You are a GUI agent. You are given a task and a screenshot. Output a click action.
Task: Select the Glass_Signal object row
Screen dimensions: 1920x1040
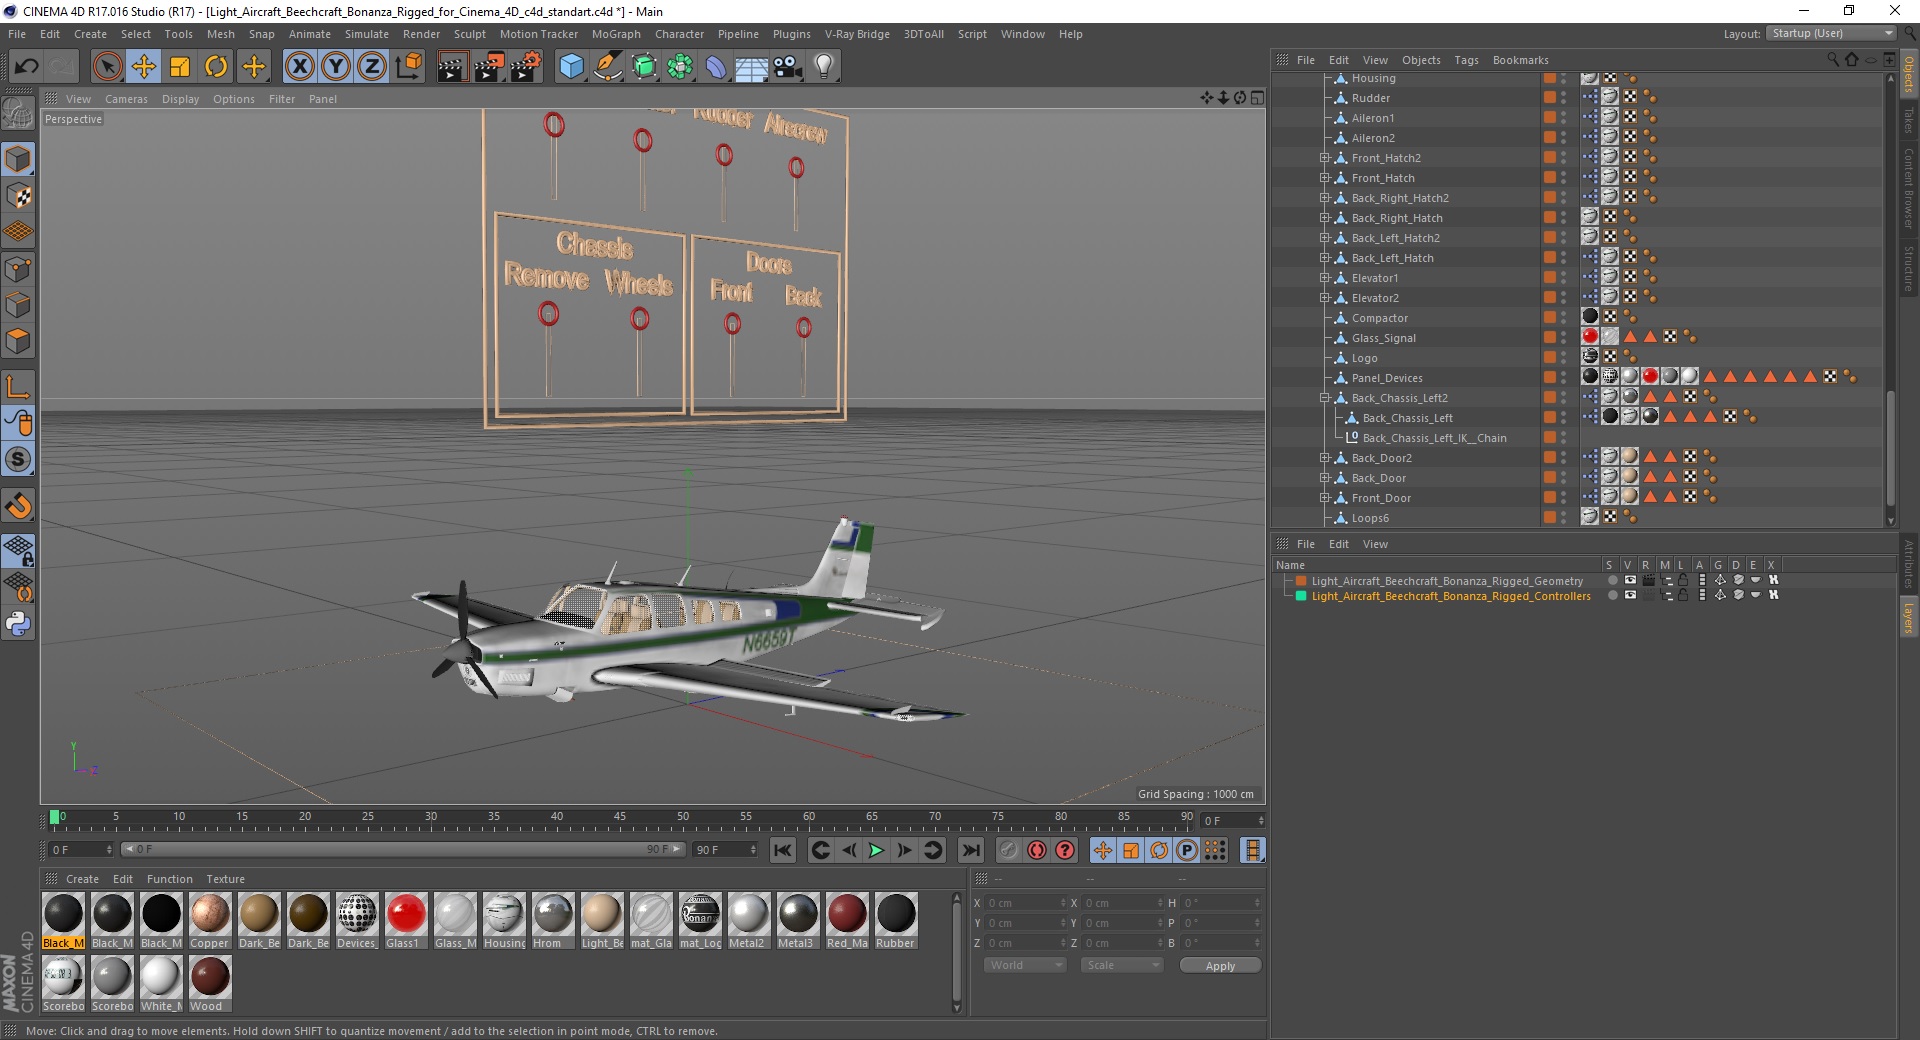pos(1384,338)
